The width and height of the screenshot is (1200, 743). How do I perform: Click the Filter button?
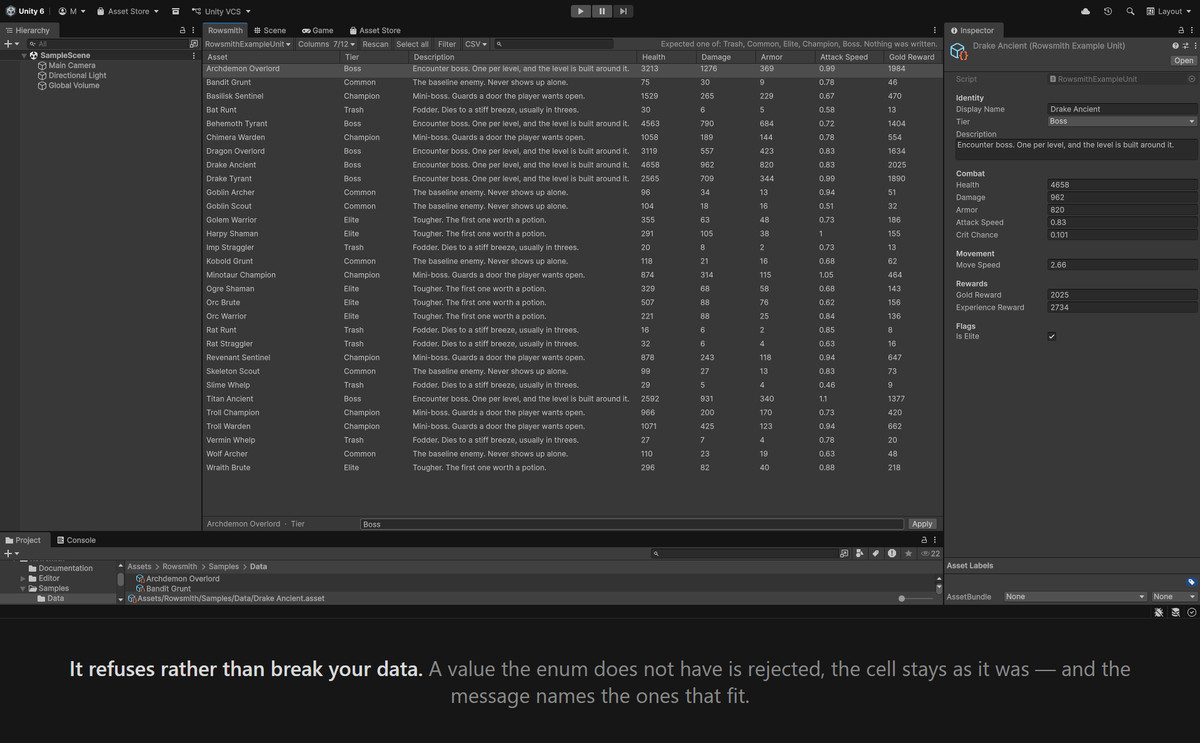(446, 44)
